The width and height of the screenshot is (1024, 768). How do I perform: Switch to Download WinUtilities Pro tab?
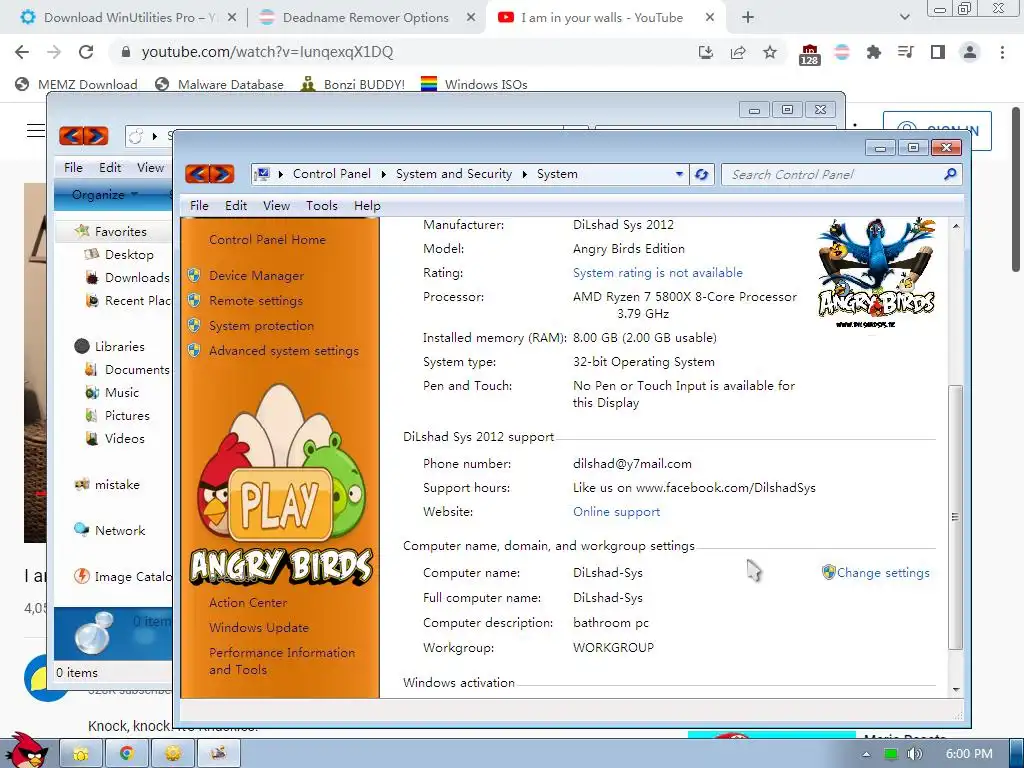[x=128, y=18]
